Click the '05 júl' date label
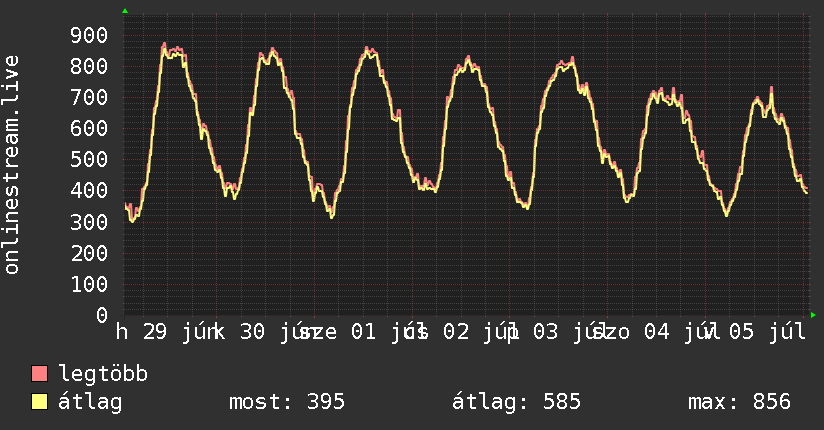 point(767,332)
